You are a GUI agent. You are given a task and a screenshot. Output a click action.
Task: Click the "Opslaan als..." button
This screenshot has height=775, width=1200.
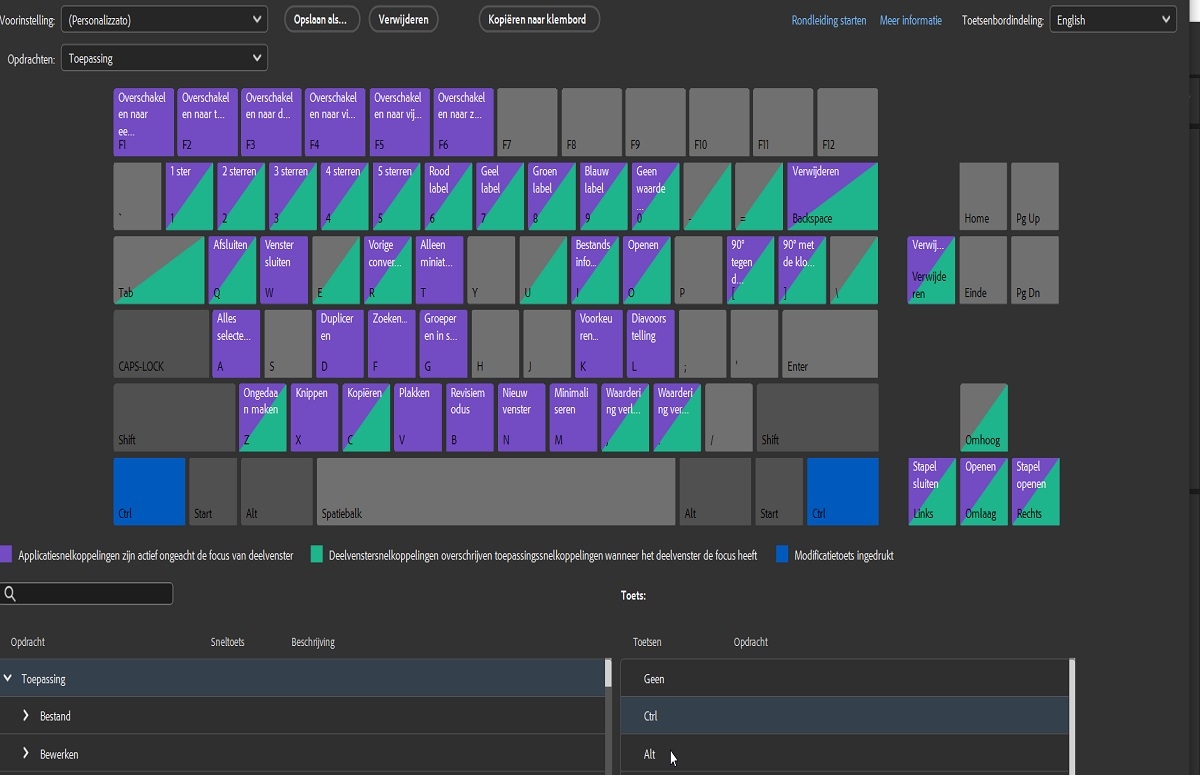pos(320,18)
